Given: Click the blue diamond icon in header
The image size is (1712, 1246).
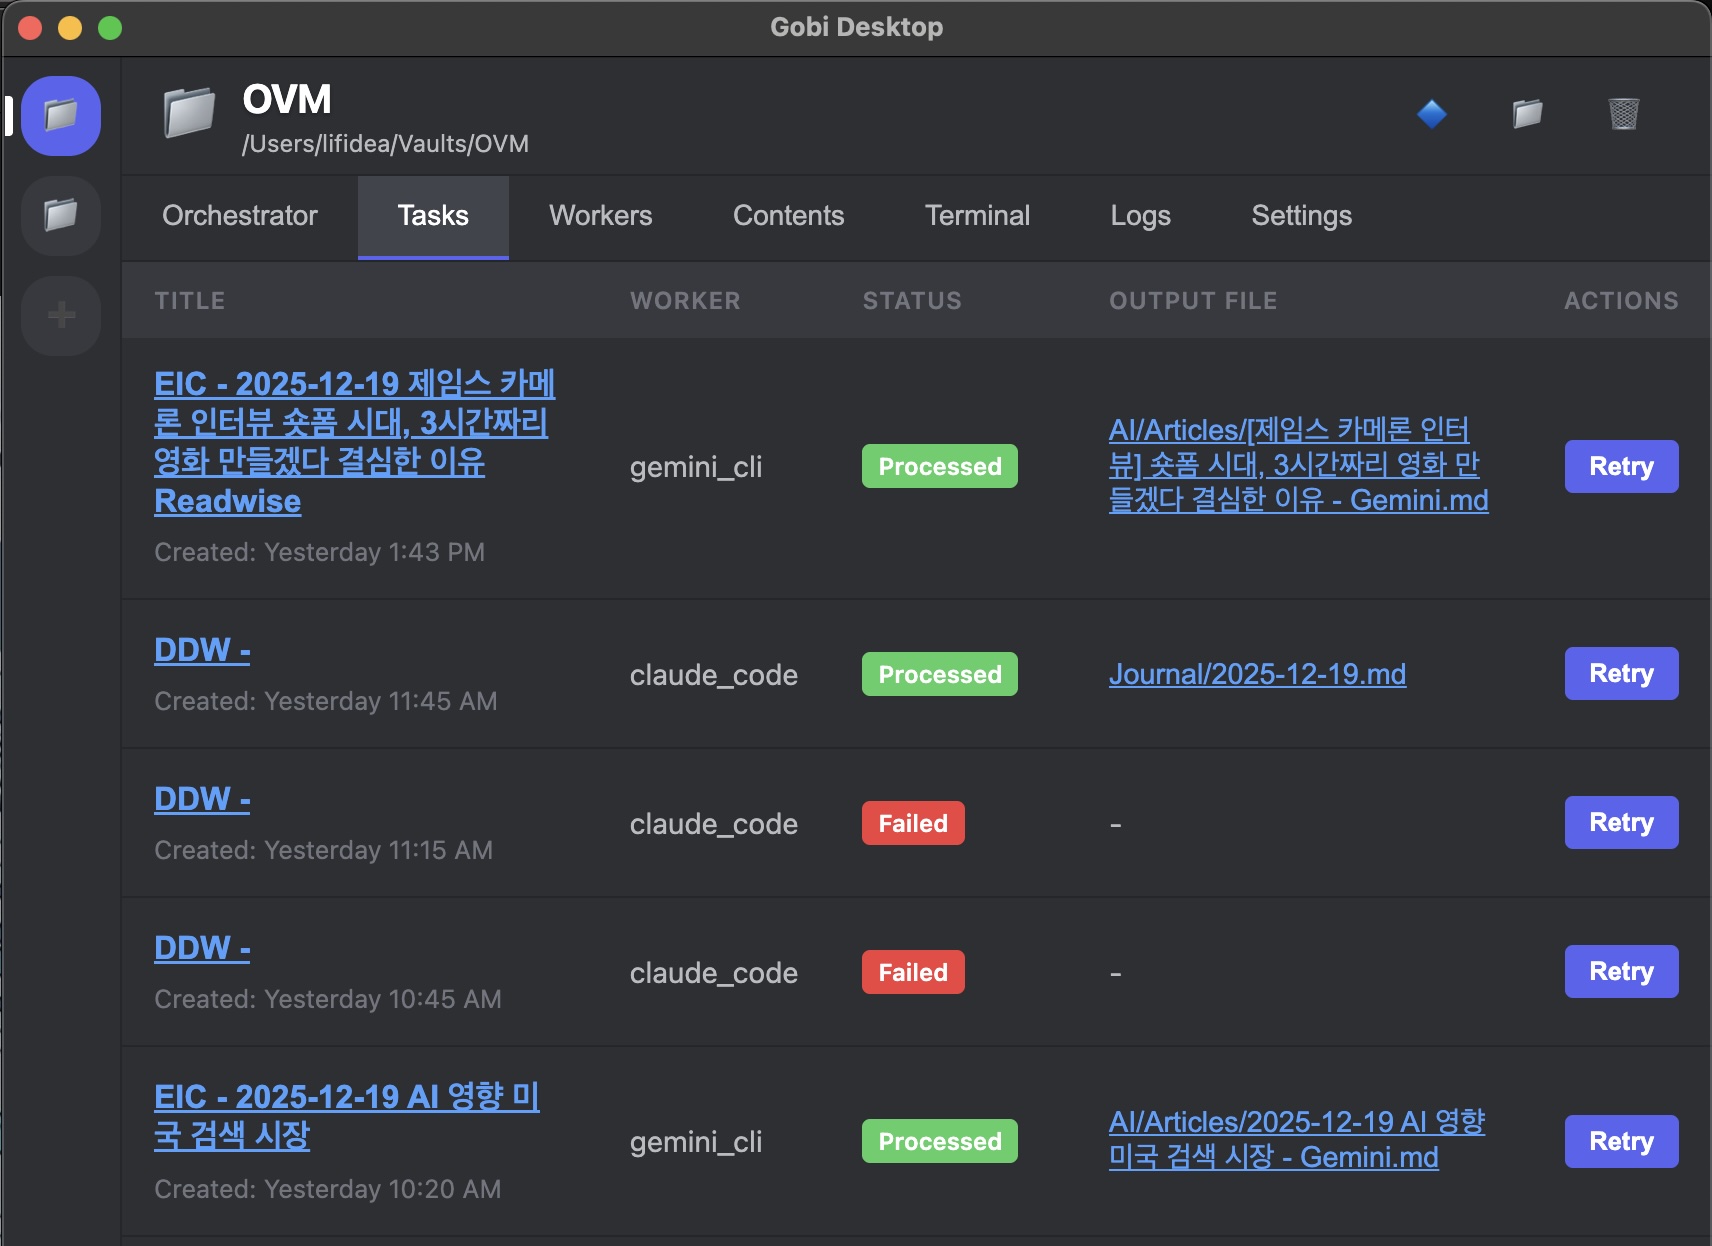Looking at the screenshot, I should click(x=1432, y=114).
